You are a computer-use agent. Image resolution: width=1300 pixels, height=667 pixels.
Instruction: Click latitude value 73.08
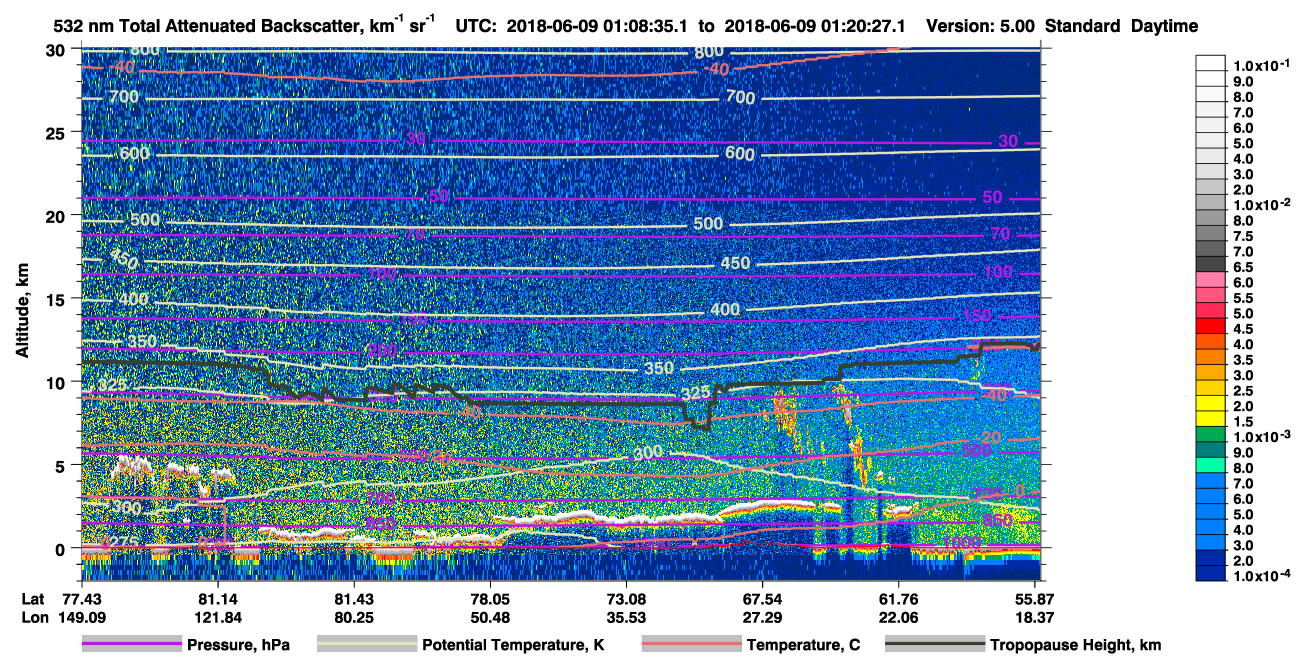click(626, 597)
